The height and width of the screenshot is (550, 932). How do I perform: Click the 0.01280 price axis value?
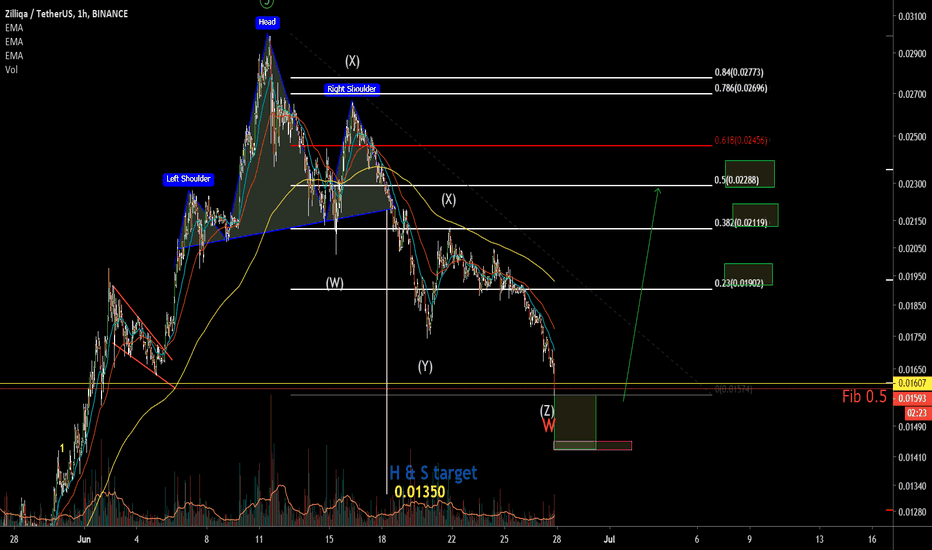pos(912,512)
